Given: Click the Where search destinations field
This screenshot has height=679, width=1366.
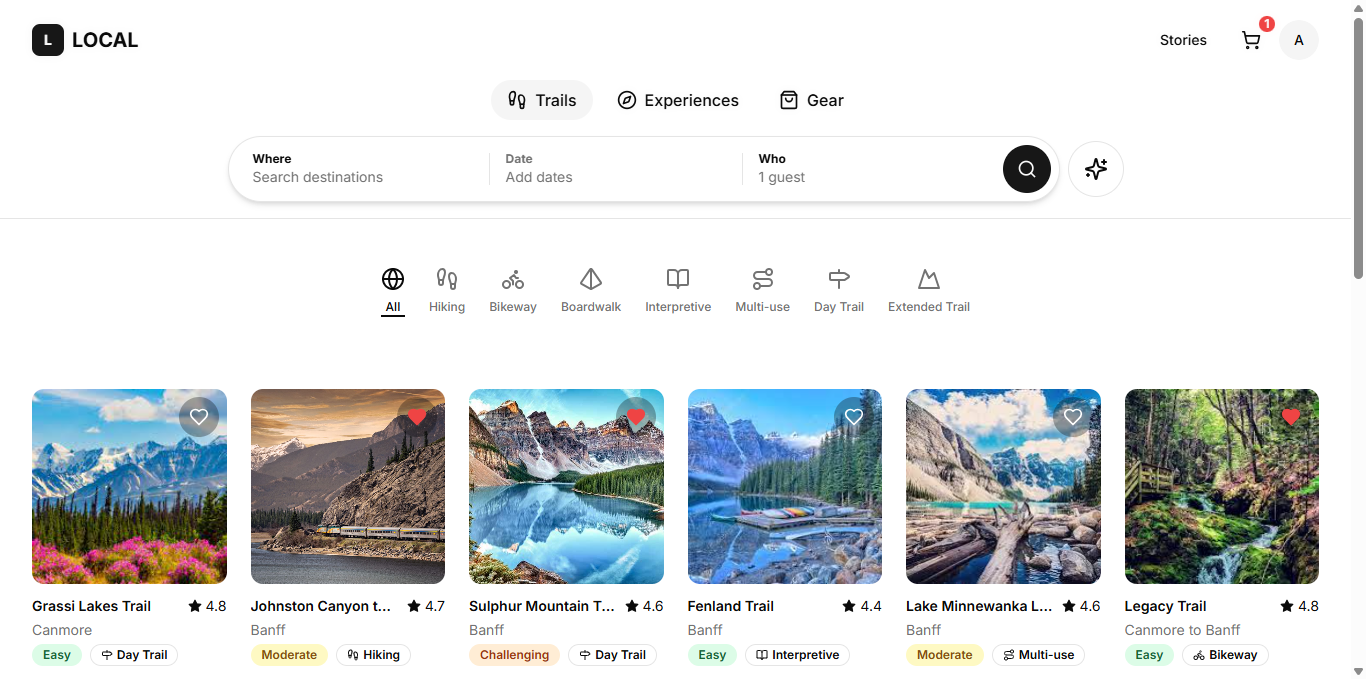Looking at the screenshot, I should [360, 169].
